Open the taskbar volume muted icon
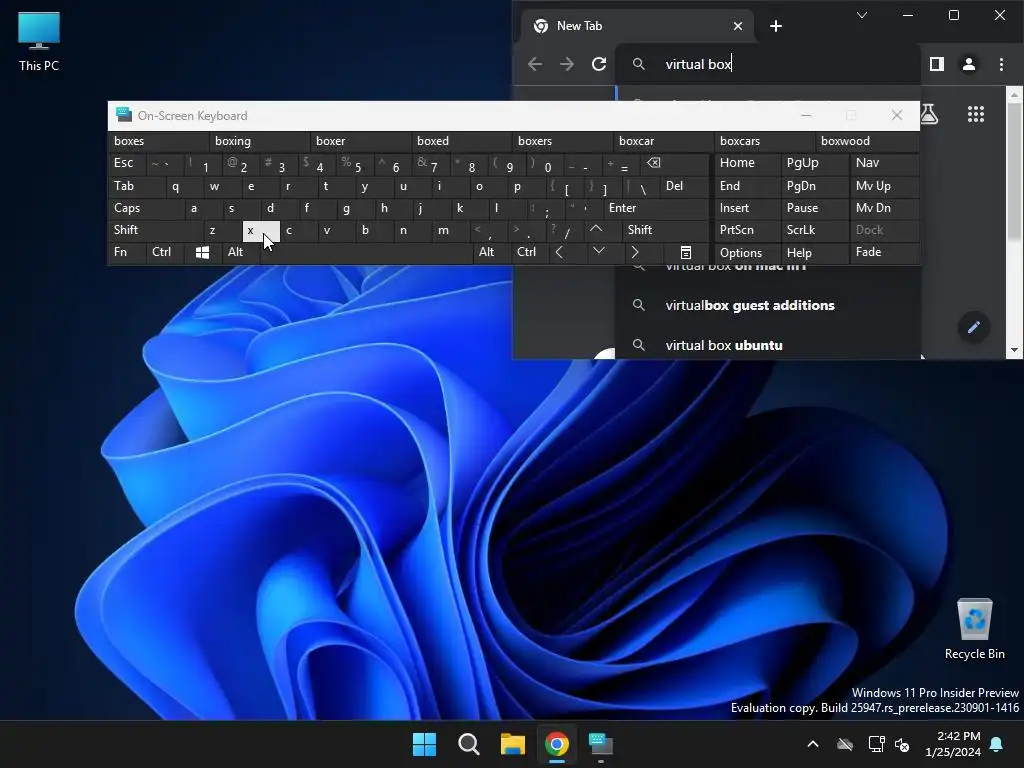Image resolution: width=1024 pixels, height=768 pixels. tap(902, 744)
